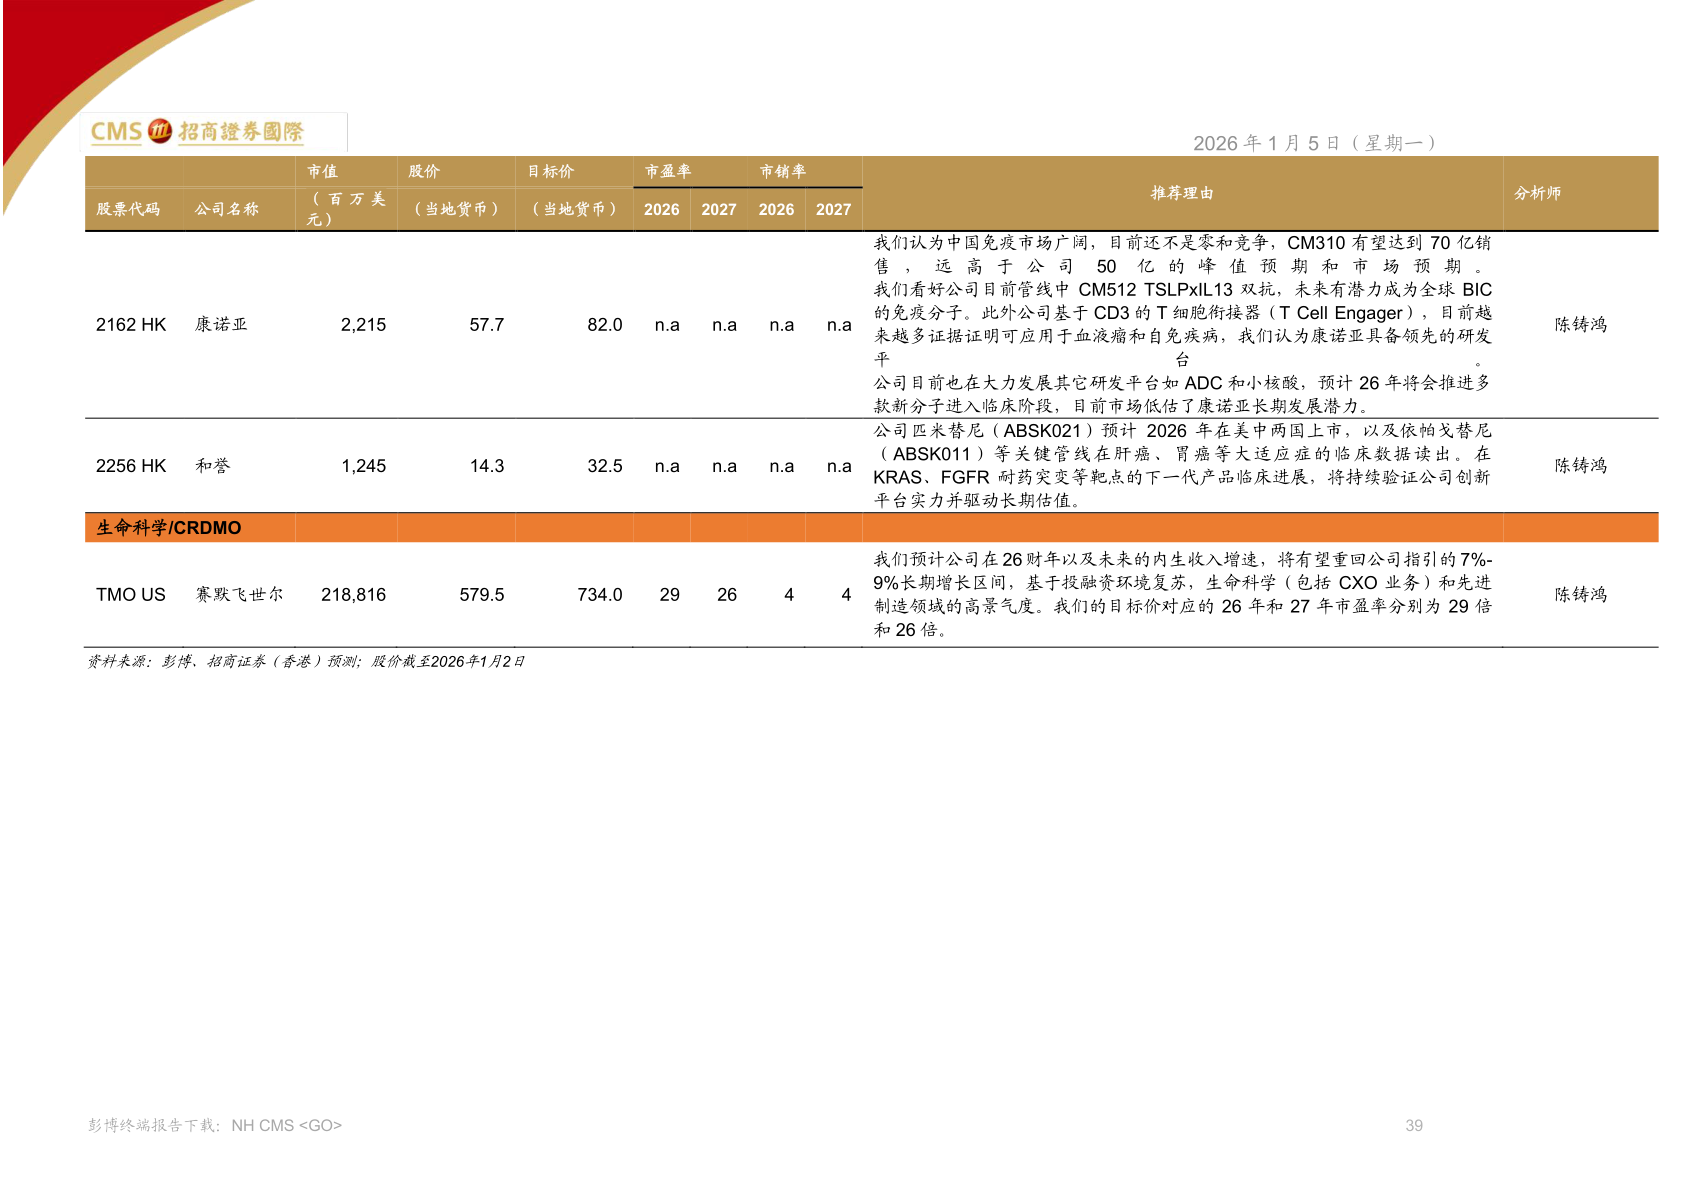
Task: Click company name 赛默飞世尔
Action: point(239,595)
